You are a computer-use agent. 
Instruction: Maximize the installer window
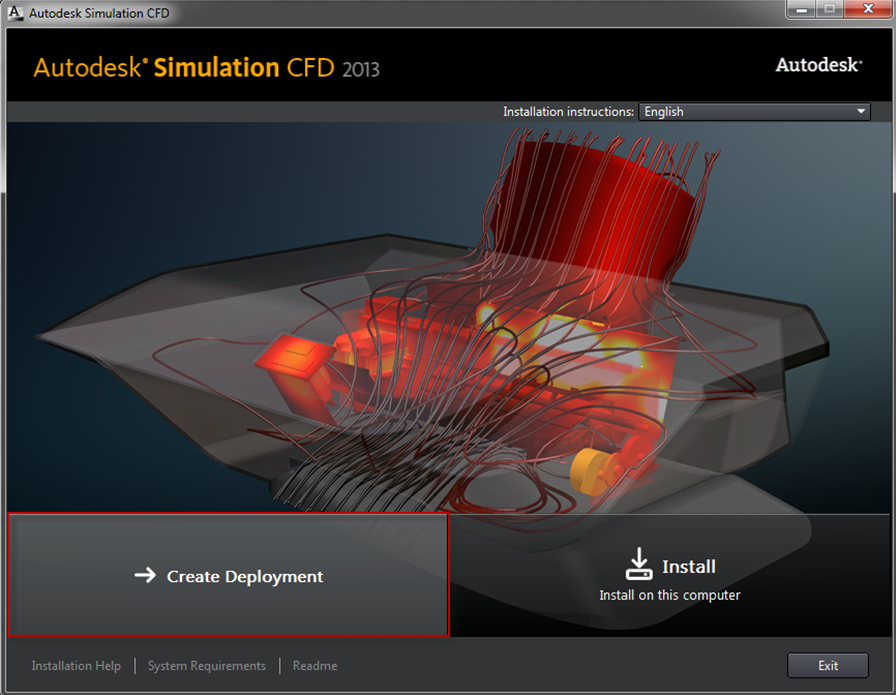[829, 9]
